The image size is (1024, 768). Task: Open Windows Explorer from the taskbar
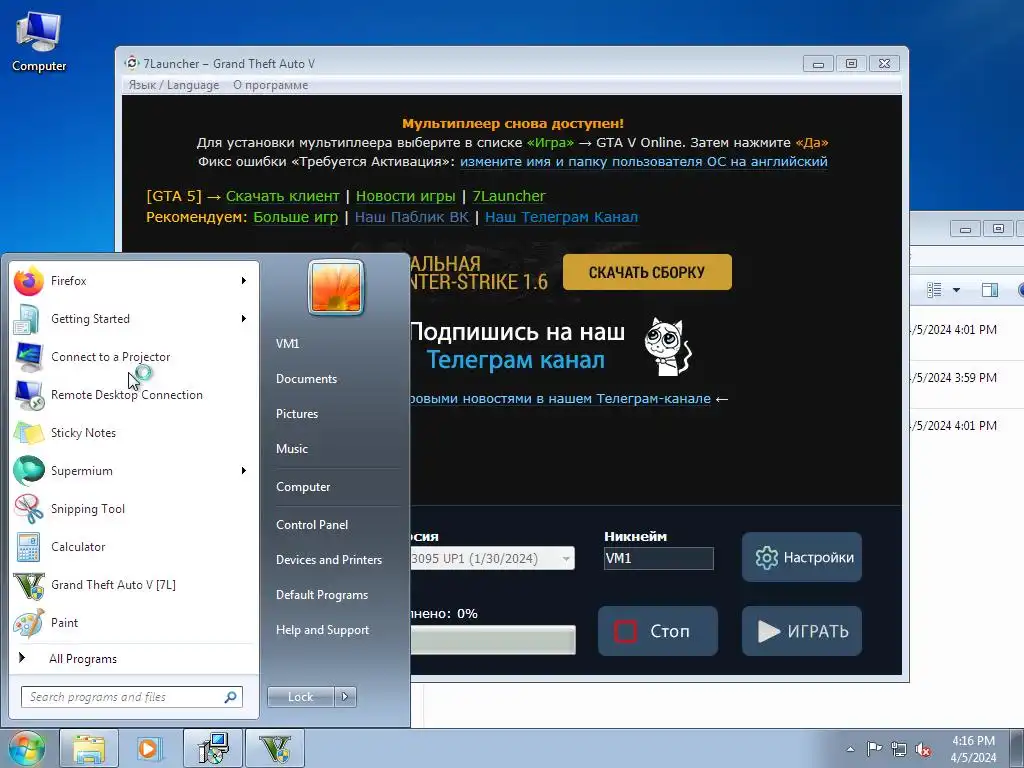click(89, 748)
